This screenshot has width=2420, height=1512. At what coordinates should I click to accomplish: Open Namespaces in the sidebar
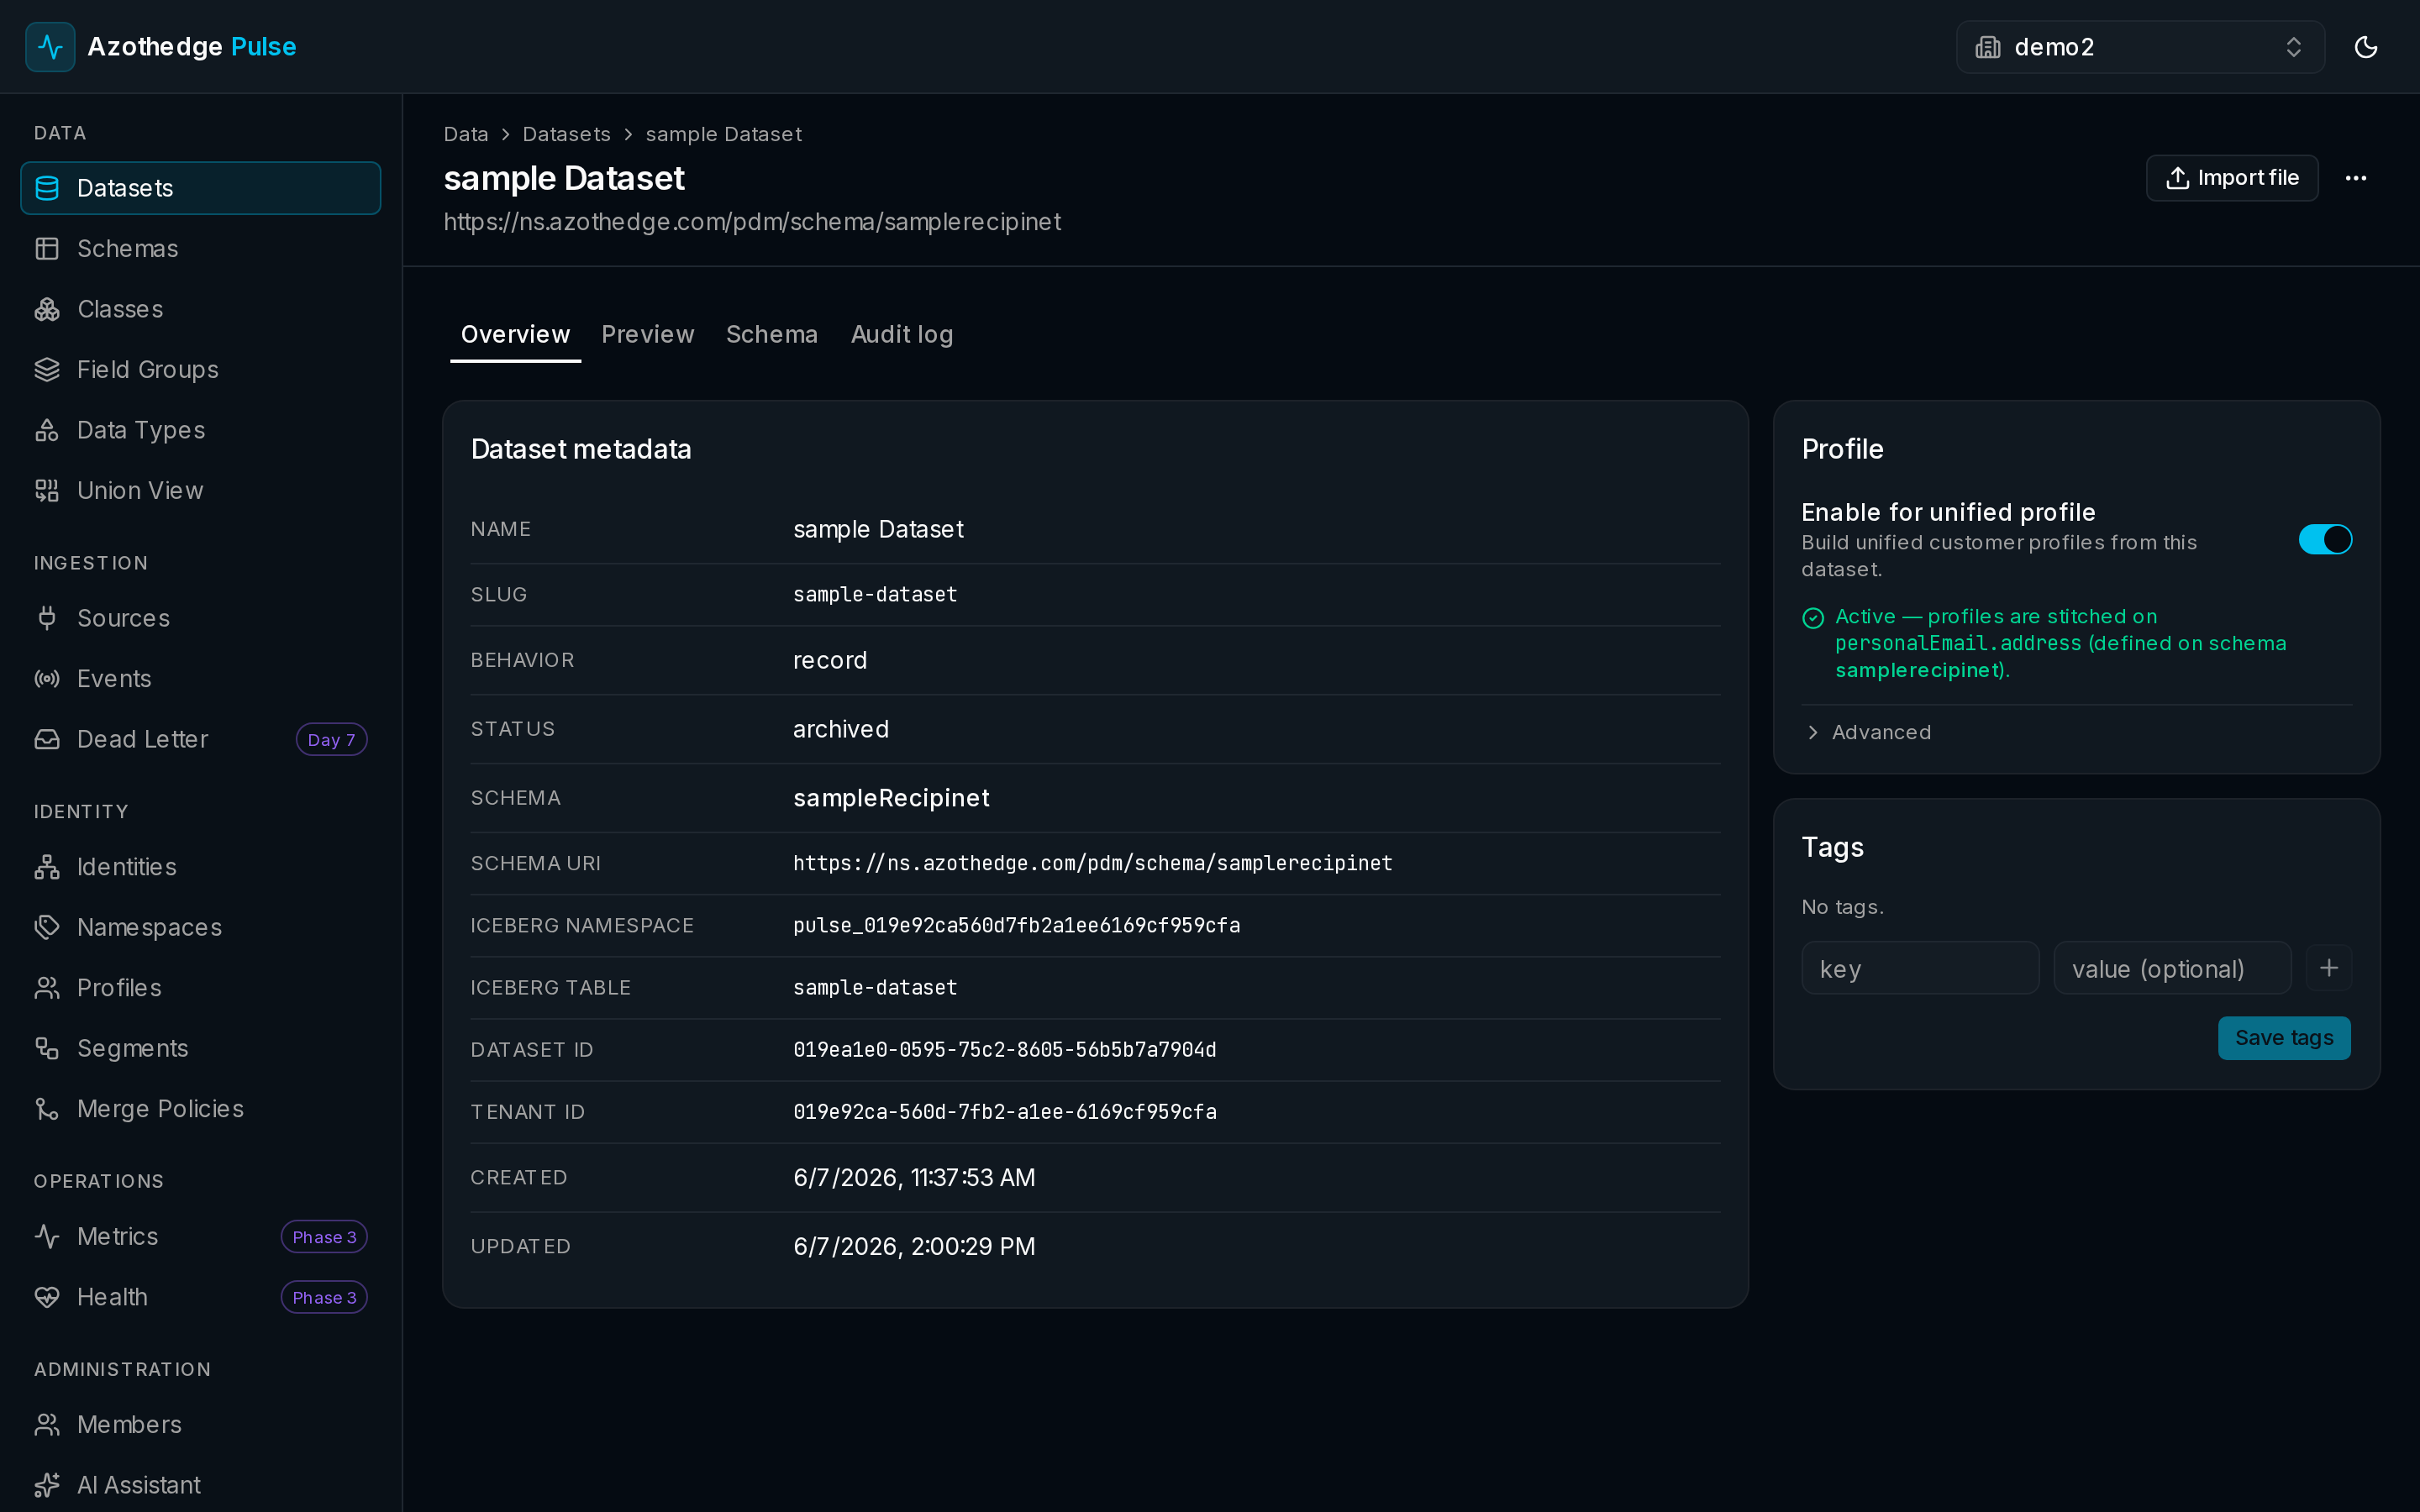200,927
